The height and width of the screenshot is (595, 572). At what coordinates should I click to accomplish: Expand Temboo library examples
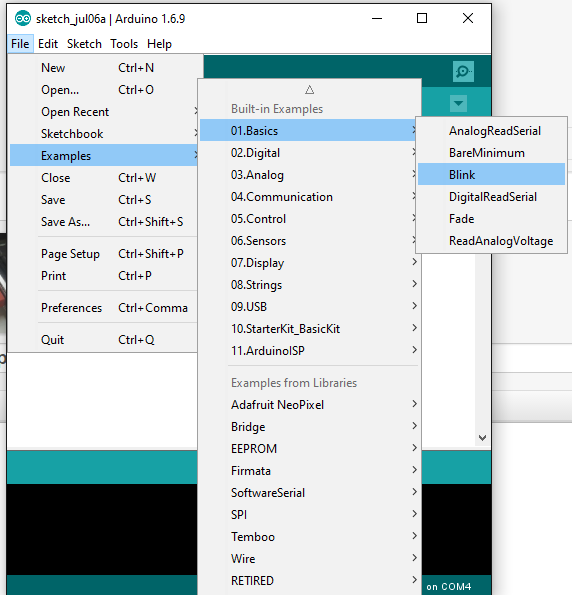[x=309, y=537]
